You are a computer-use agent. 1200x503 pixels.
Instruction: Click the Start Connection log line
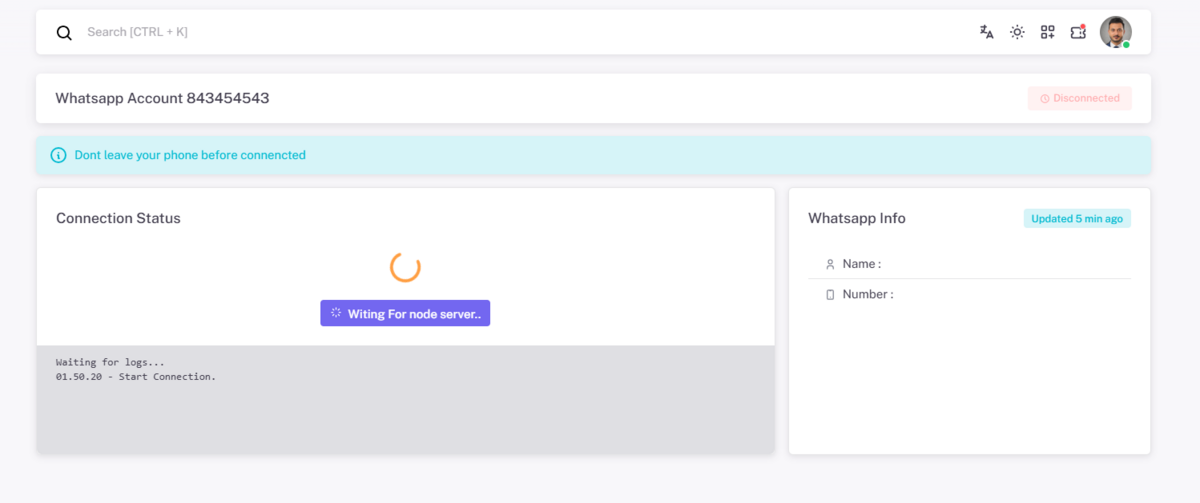coord(136,377)
